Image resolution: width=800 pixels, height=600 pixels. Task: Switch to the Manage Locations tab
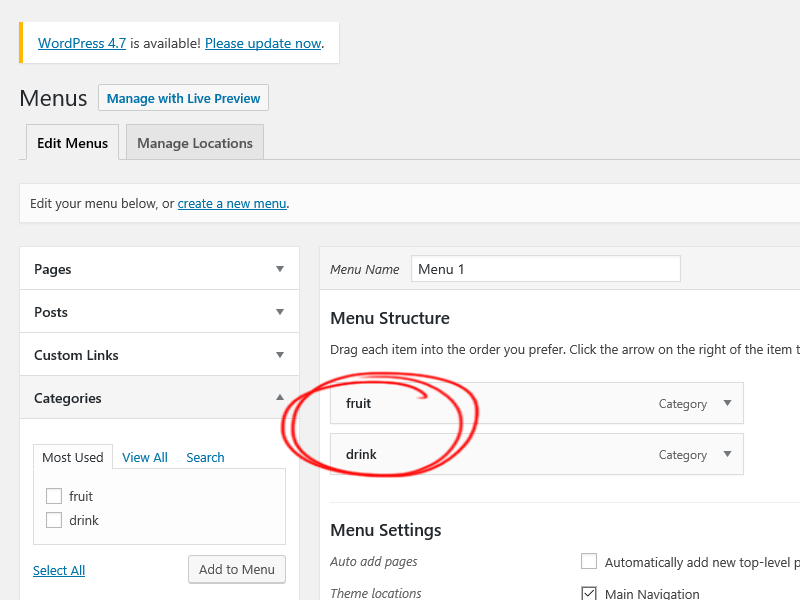click(195, 143)
